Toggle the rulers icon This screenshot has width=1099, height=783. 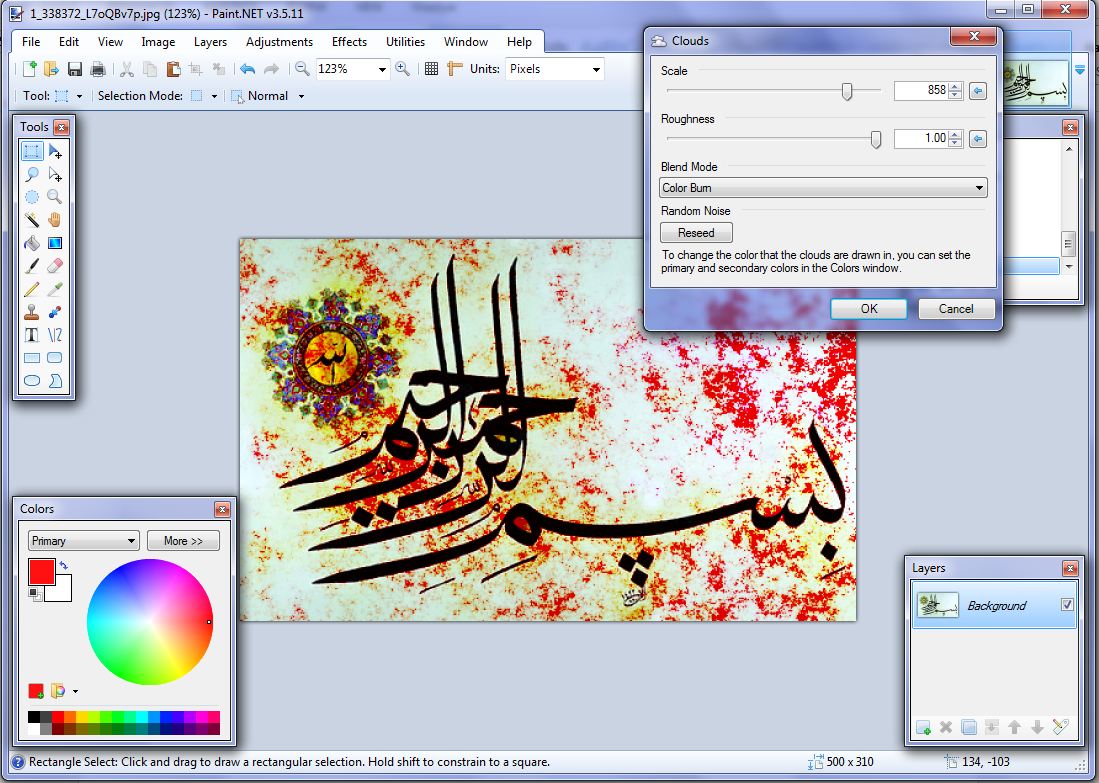pos(455,69)
